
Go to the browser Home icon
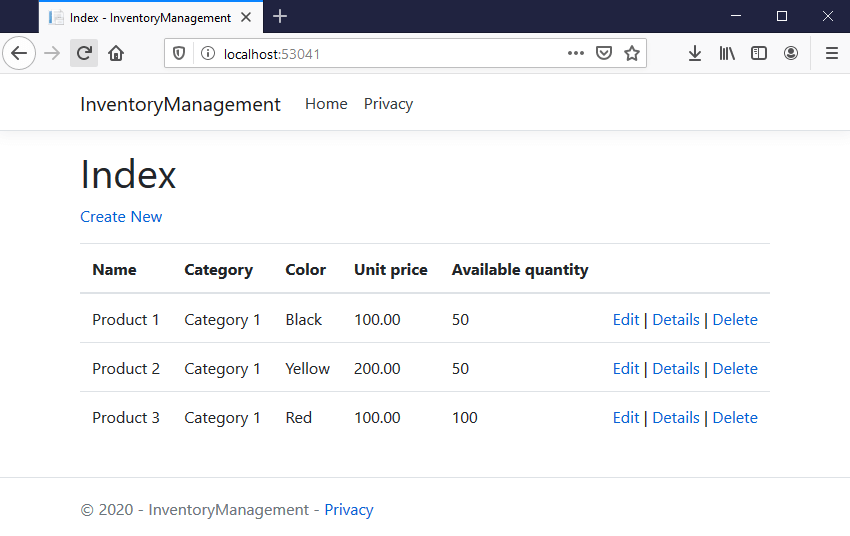116,53
